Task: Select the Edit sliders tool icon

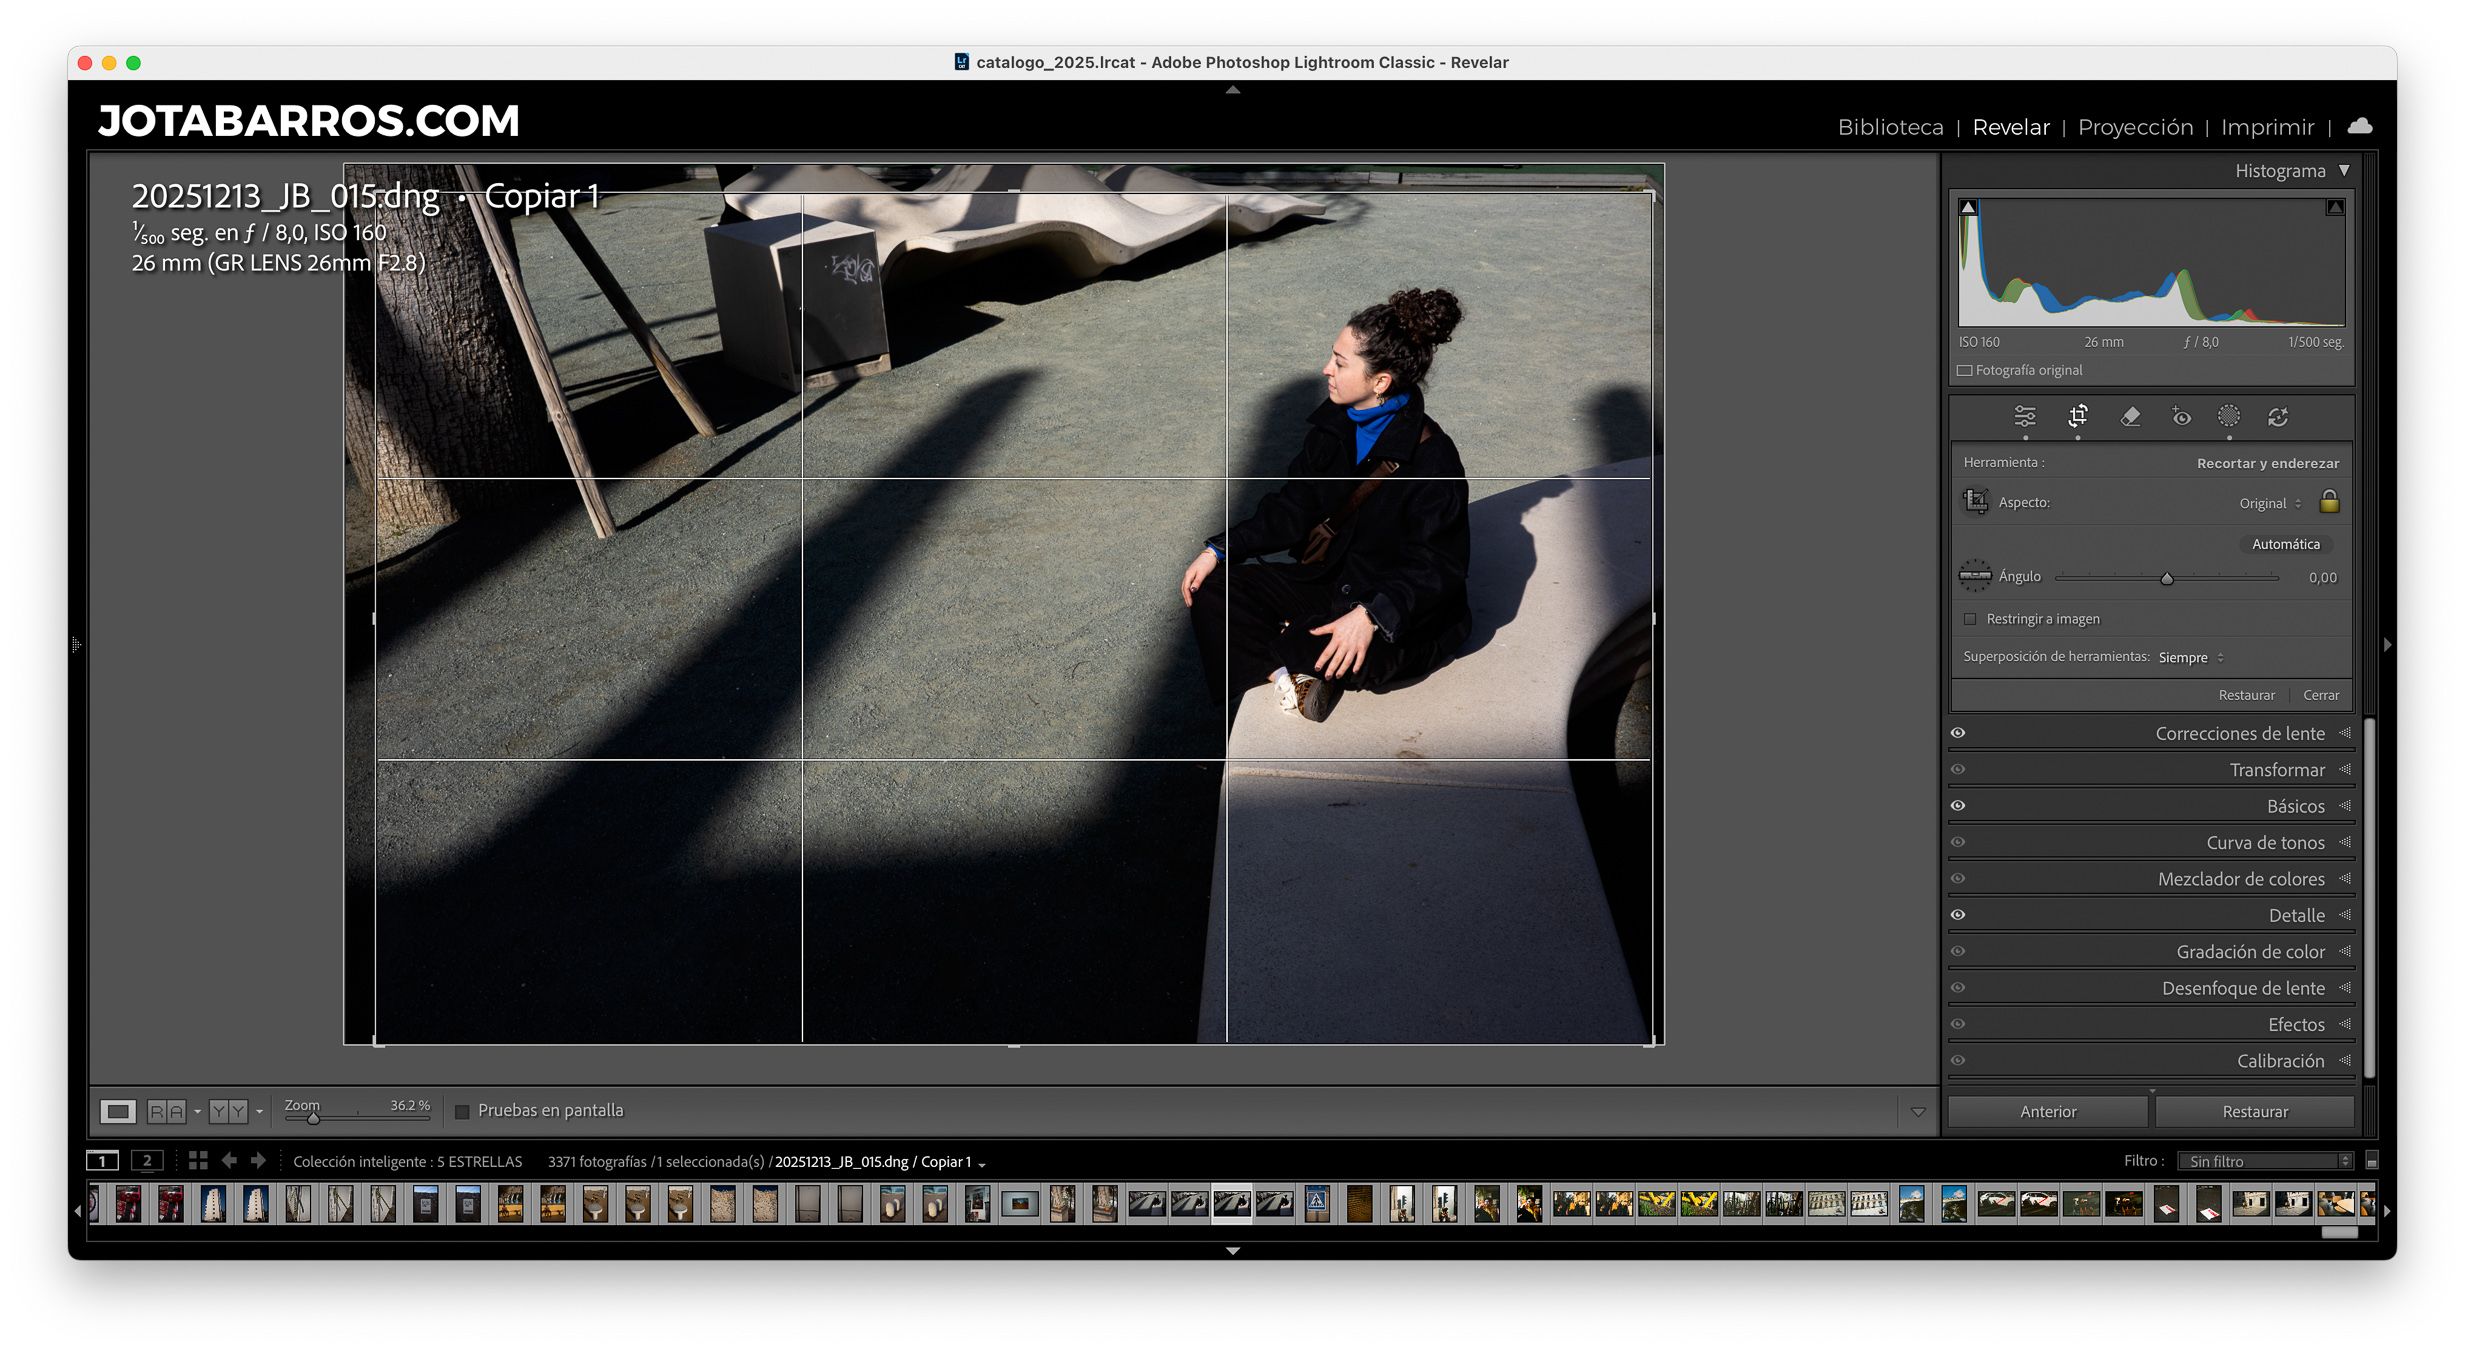Action: (2024, 416)
